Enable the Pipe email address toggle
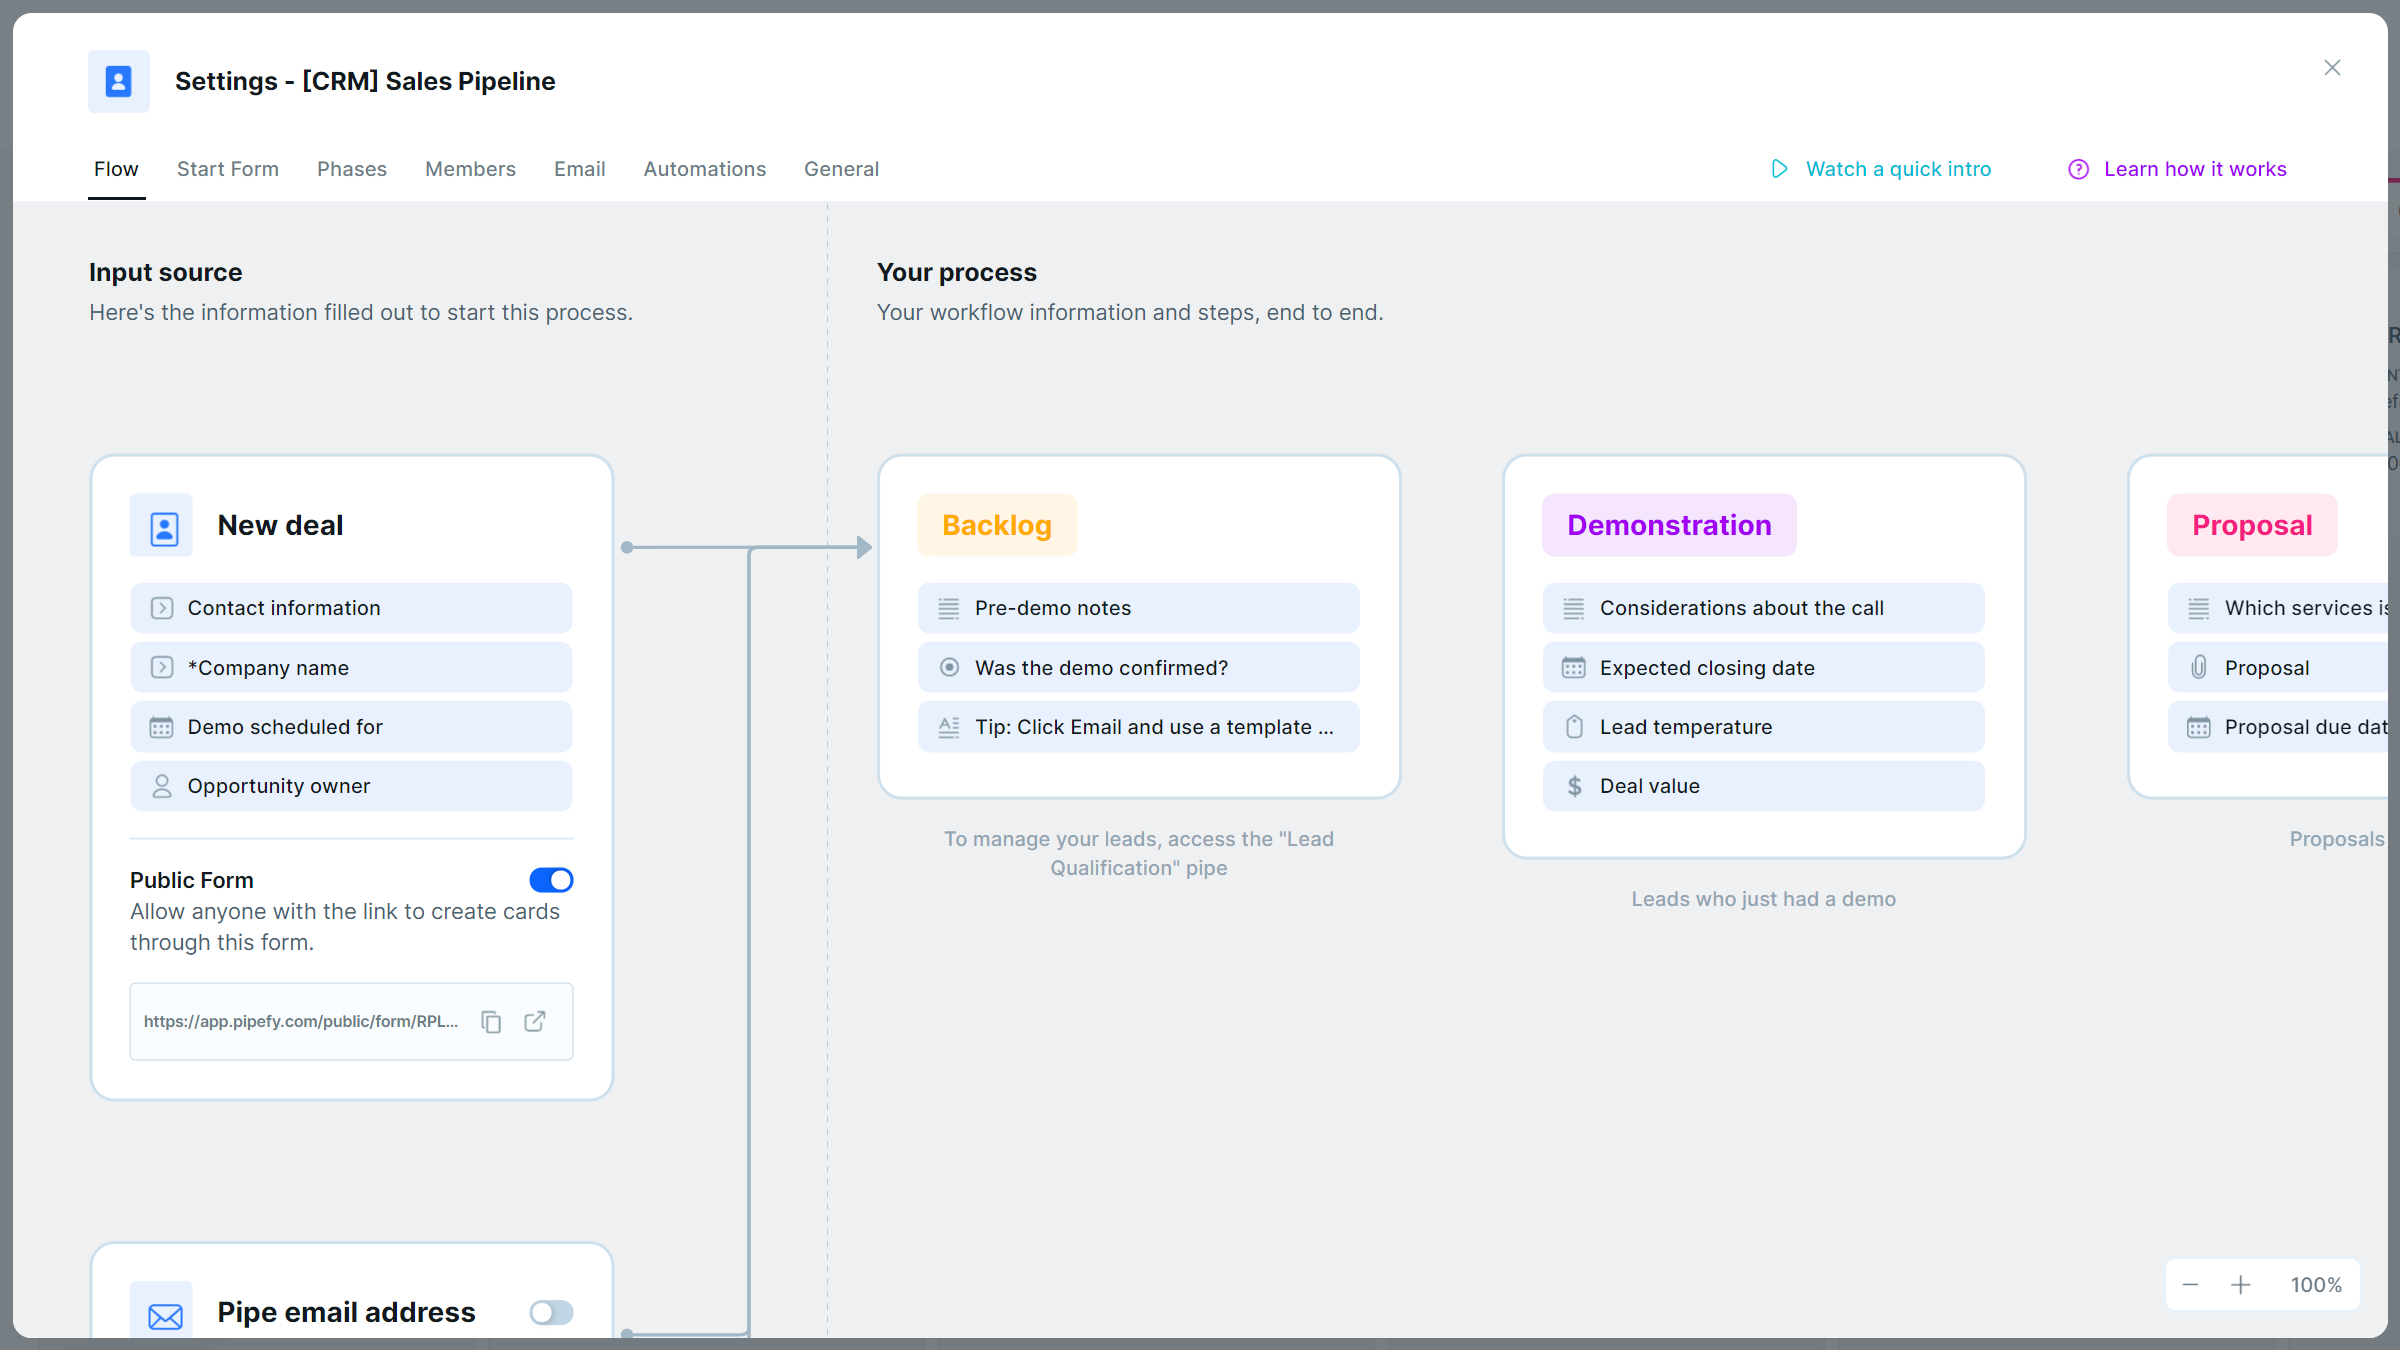The image size is (2400, 1350). tap(551, 1312)
